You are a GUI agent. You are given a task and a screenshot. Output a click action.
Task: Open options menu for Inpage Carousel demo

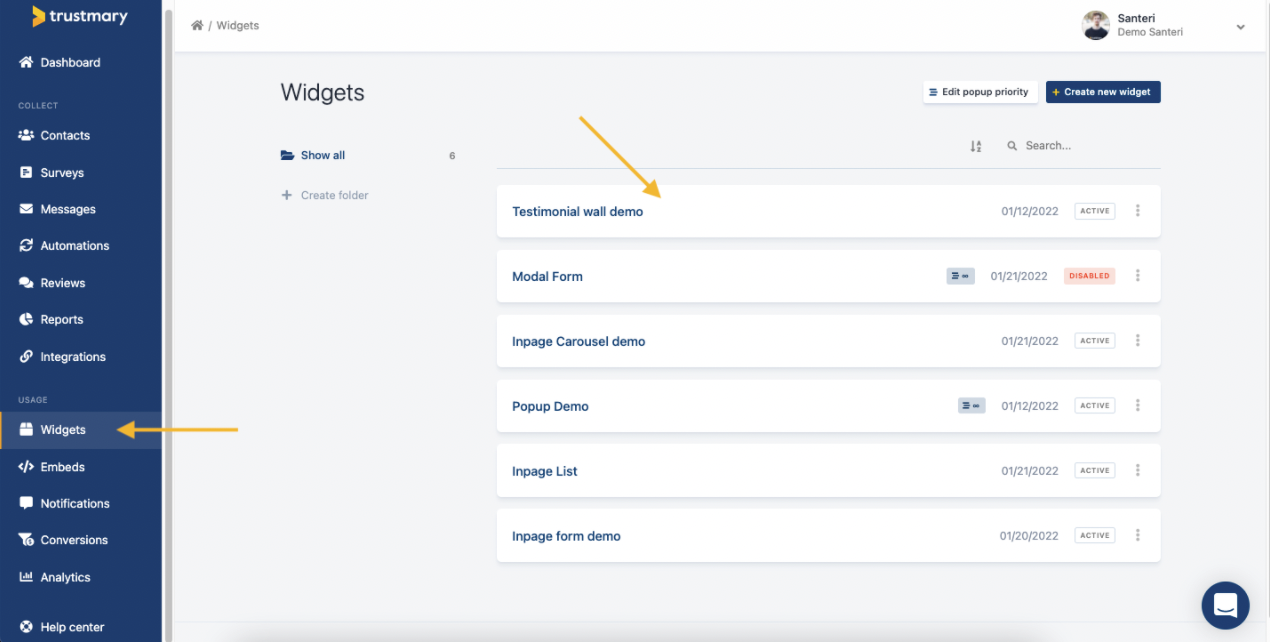1138,341
